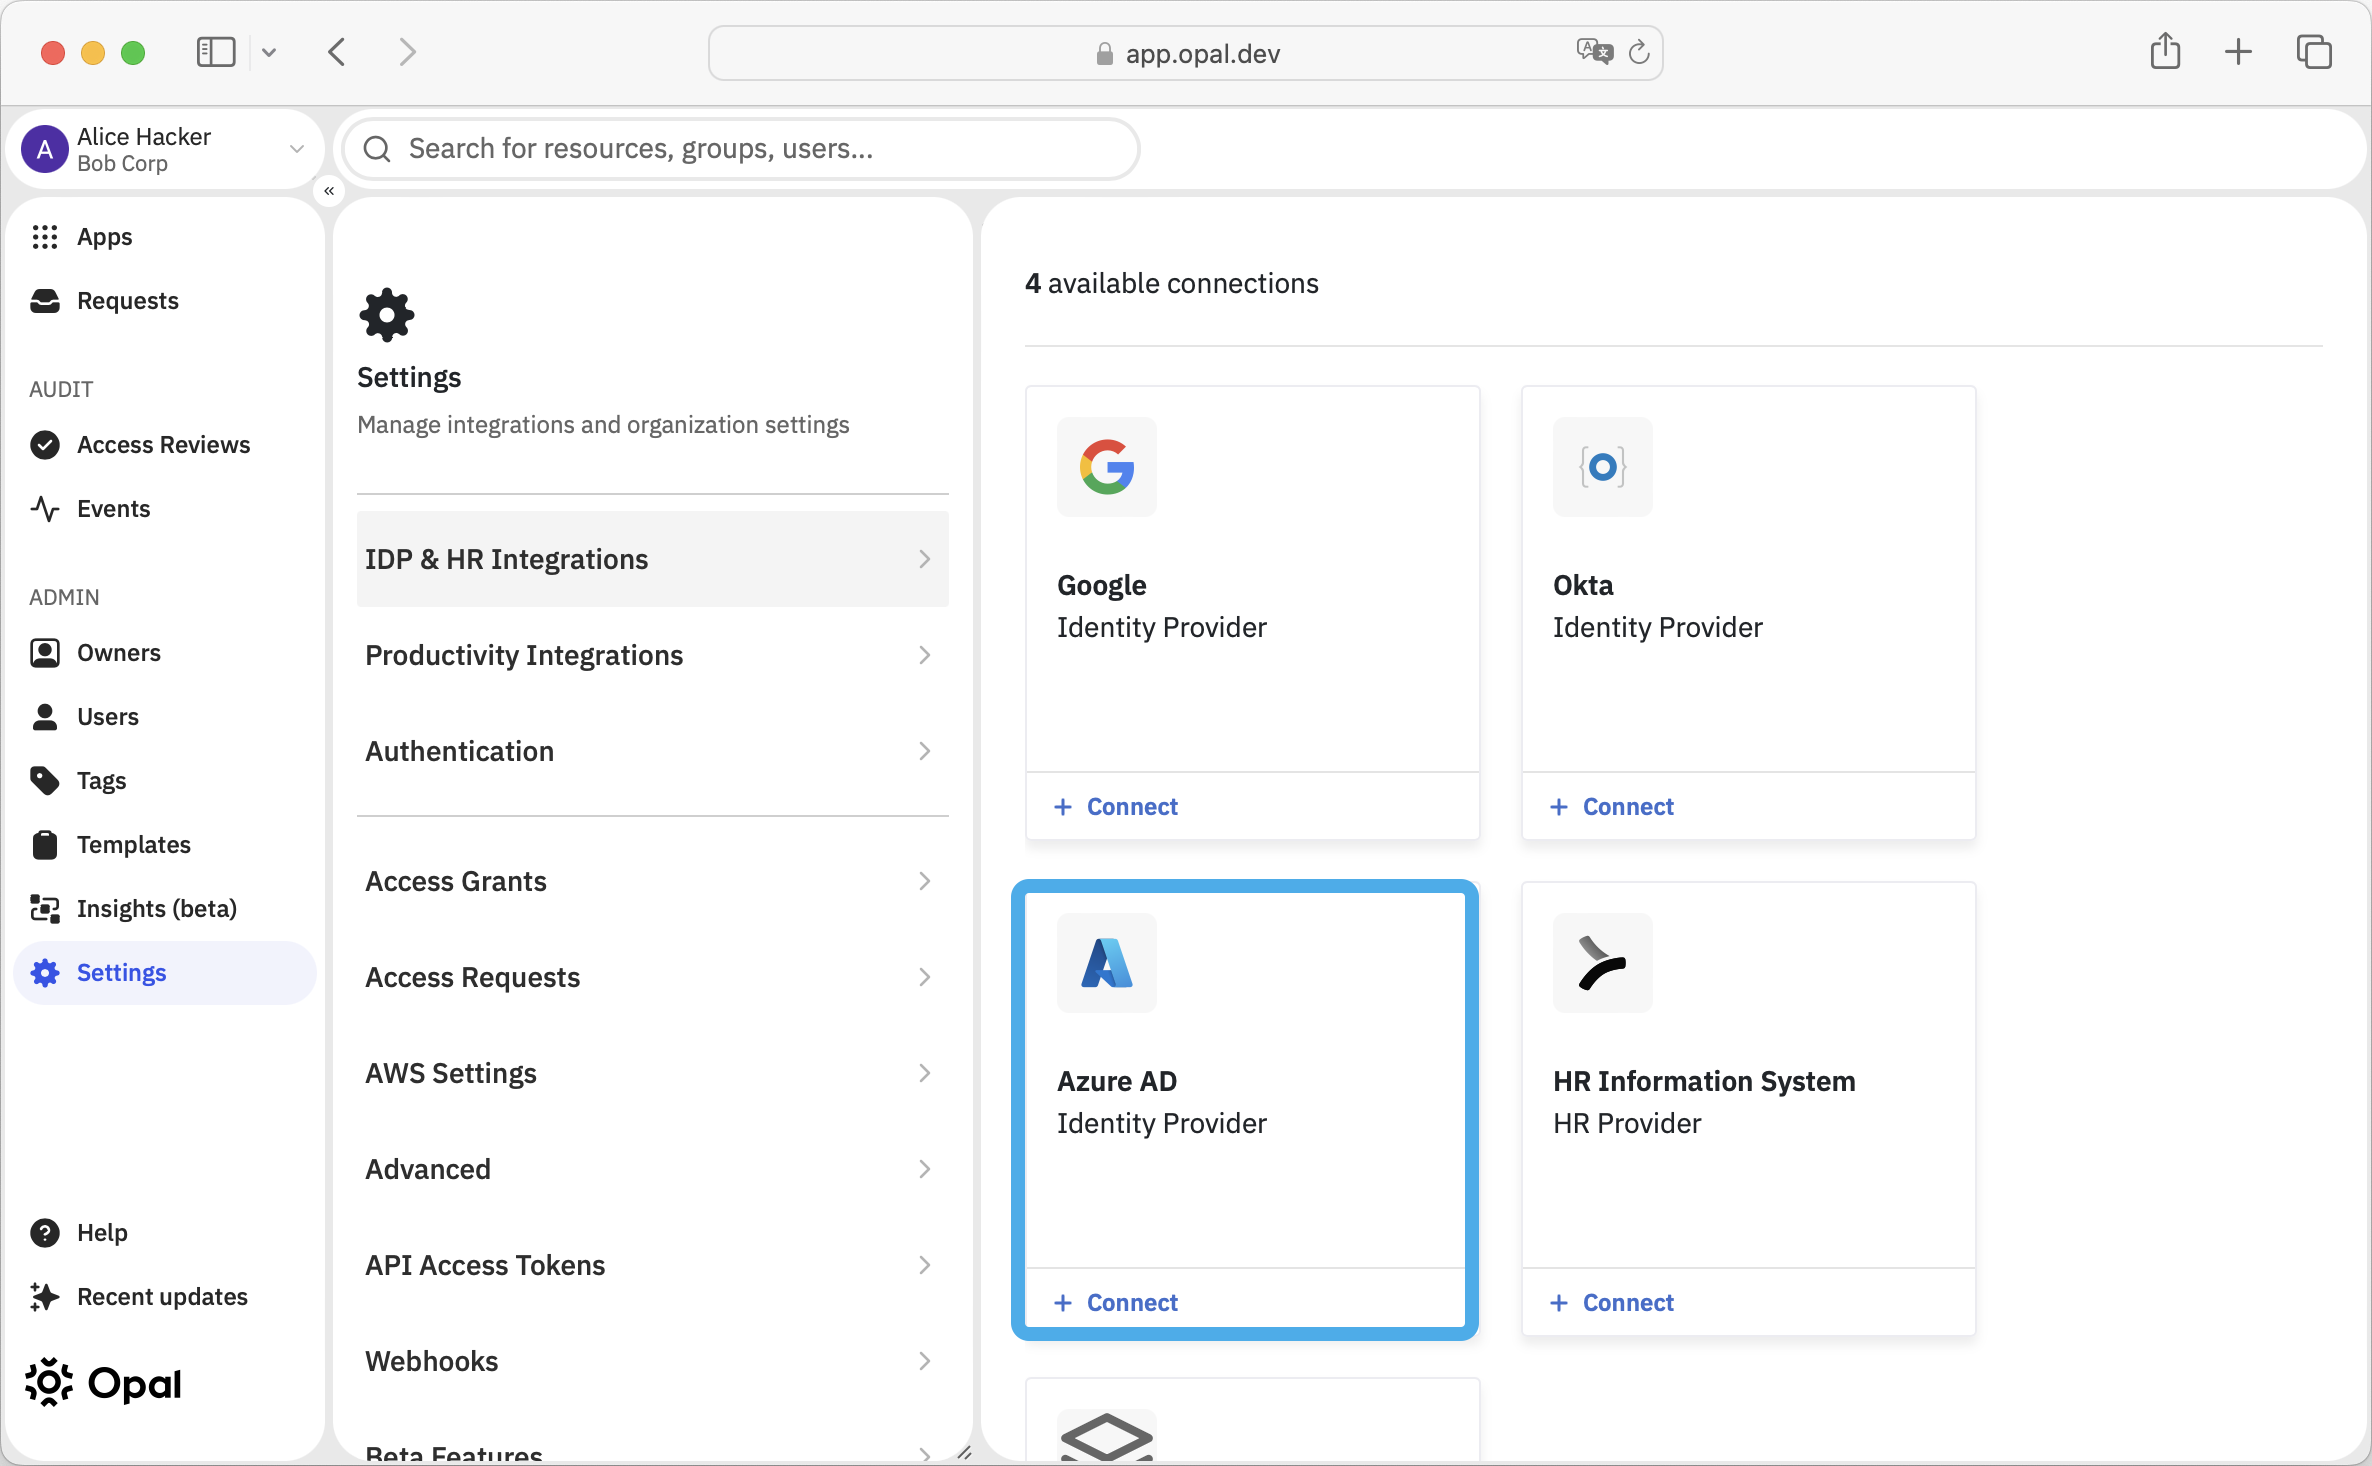The image size is (2372, 1466).
Task: Go back with the browser back arrow
Action: tap(337, 52)
